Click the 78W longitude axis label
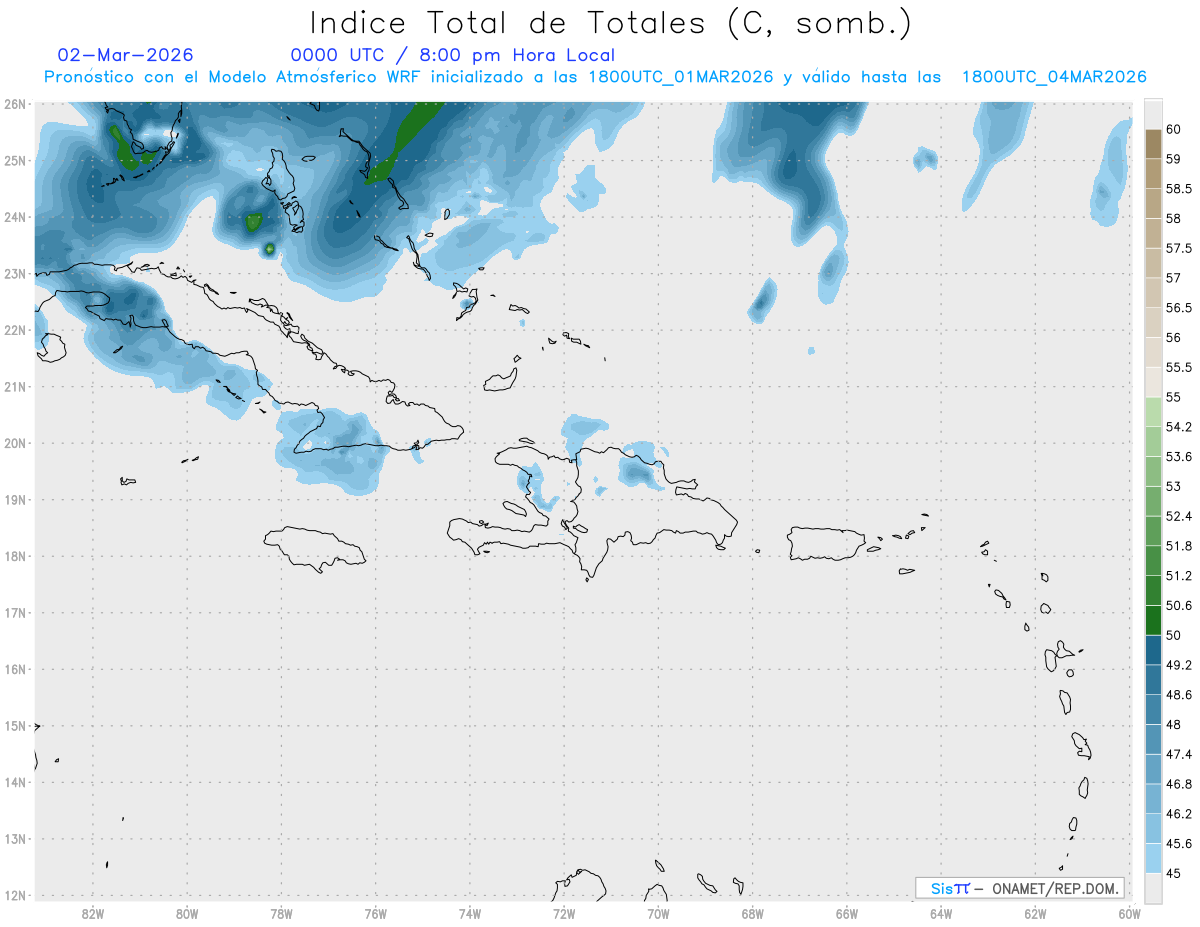 (x=281, y=913)
